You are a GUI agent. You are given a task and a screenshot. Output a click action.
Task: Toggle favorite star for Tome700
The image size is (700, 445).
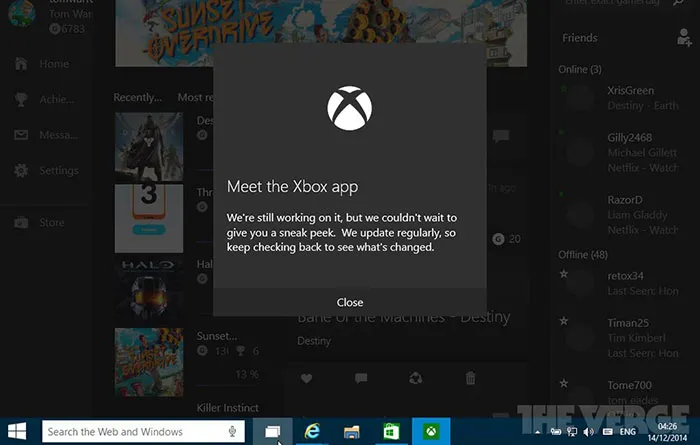pos(563,383)
